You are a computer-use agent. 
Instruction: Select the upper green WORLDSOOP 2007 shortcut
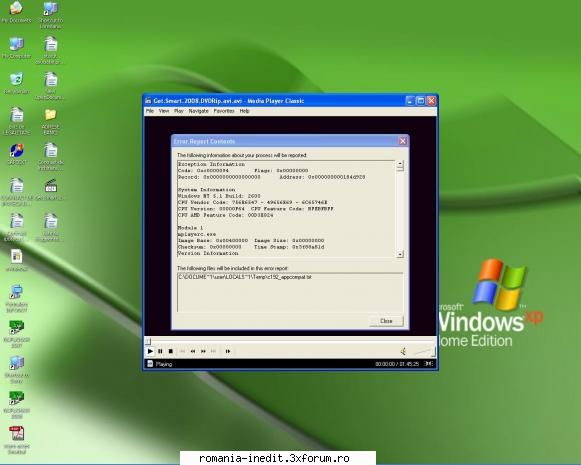tap(16, 334)
